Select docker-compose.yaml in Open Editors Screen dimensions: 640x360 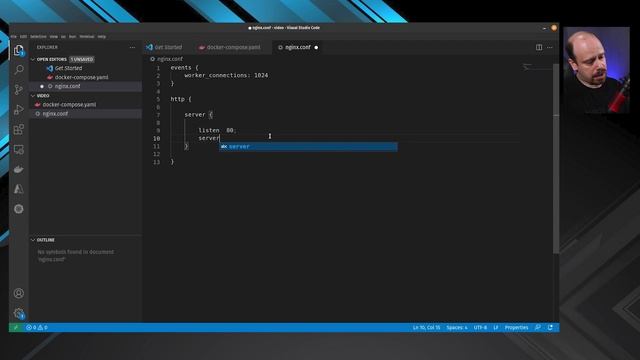81,77
